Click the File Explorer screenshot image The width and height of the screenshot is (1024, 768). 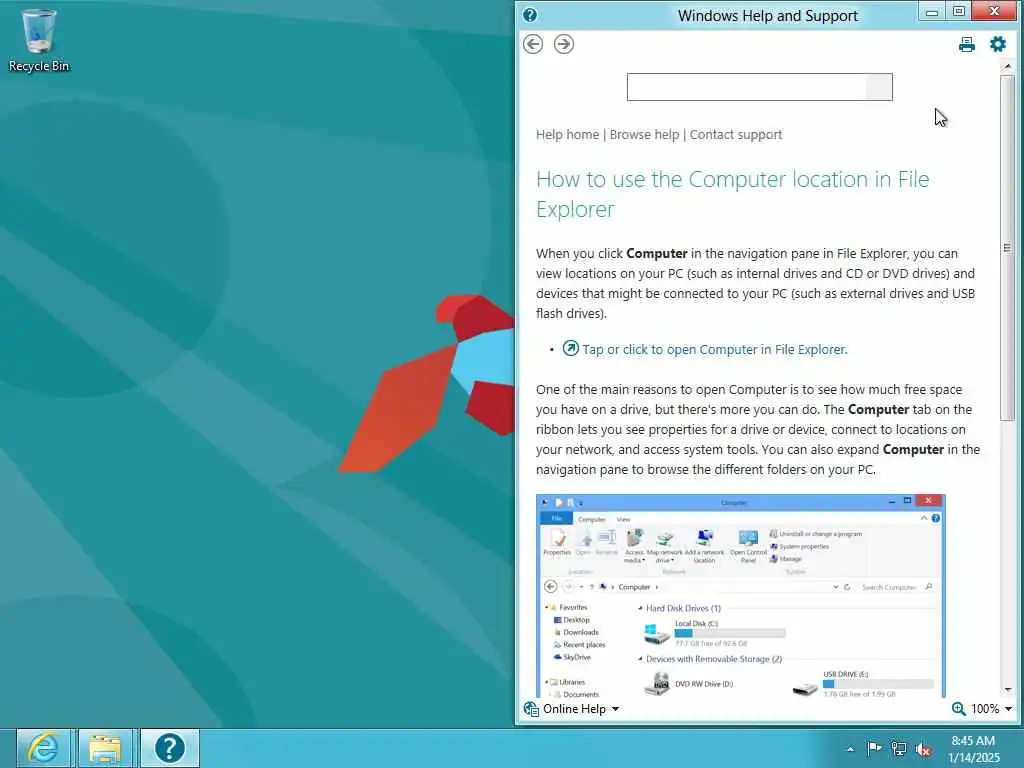pyautogui.click(x=741, y=596)
